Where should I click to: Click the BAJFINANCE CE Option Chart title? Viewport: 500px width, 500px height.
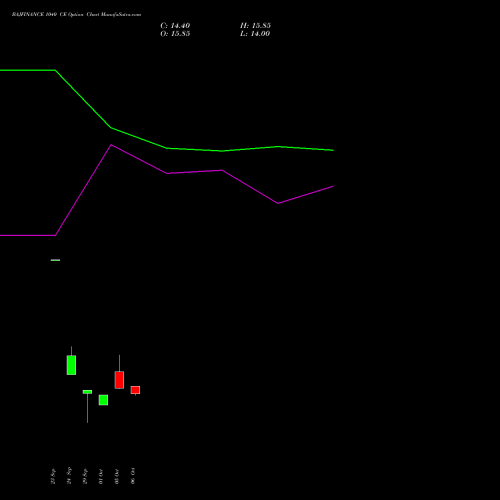(76, 15)
